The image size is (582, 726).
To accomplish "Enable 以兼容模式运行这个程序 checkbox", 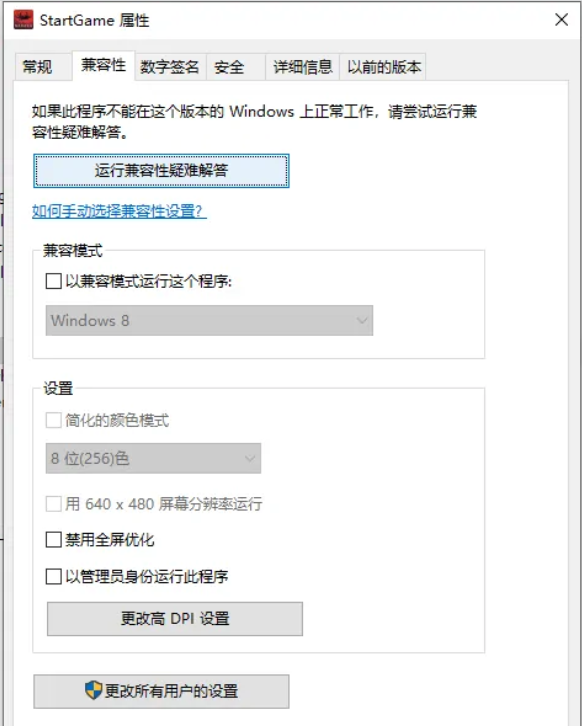I will (x=54, y=281).
